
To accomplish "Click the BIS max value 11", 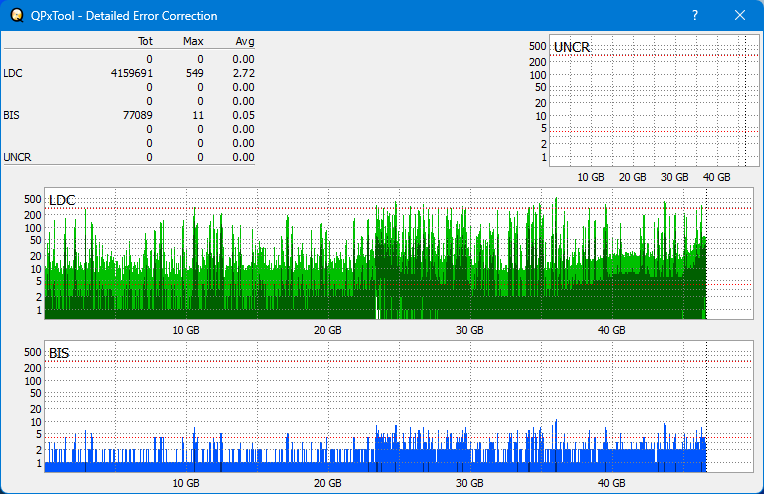I will pyautogui.click(x=198, y=115).
